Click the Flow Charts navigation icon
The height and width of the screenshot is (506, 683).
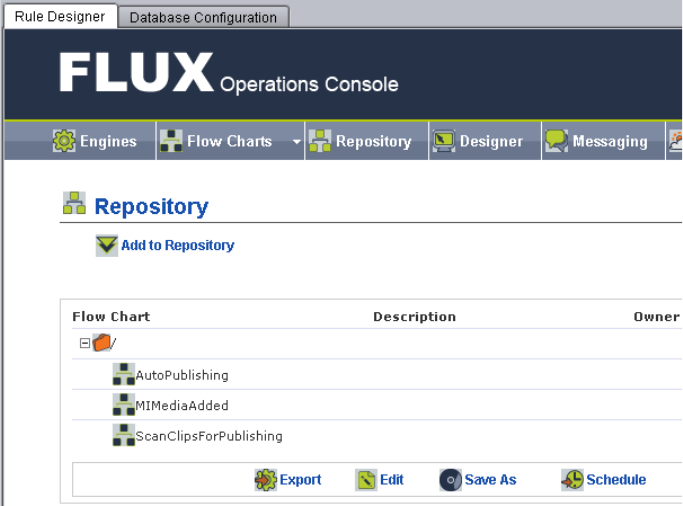pyautogui.click(x=171, y=141)
